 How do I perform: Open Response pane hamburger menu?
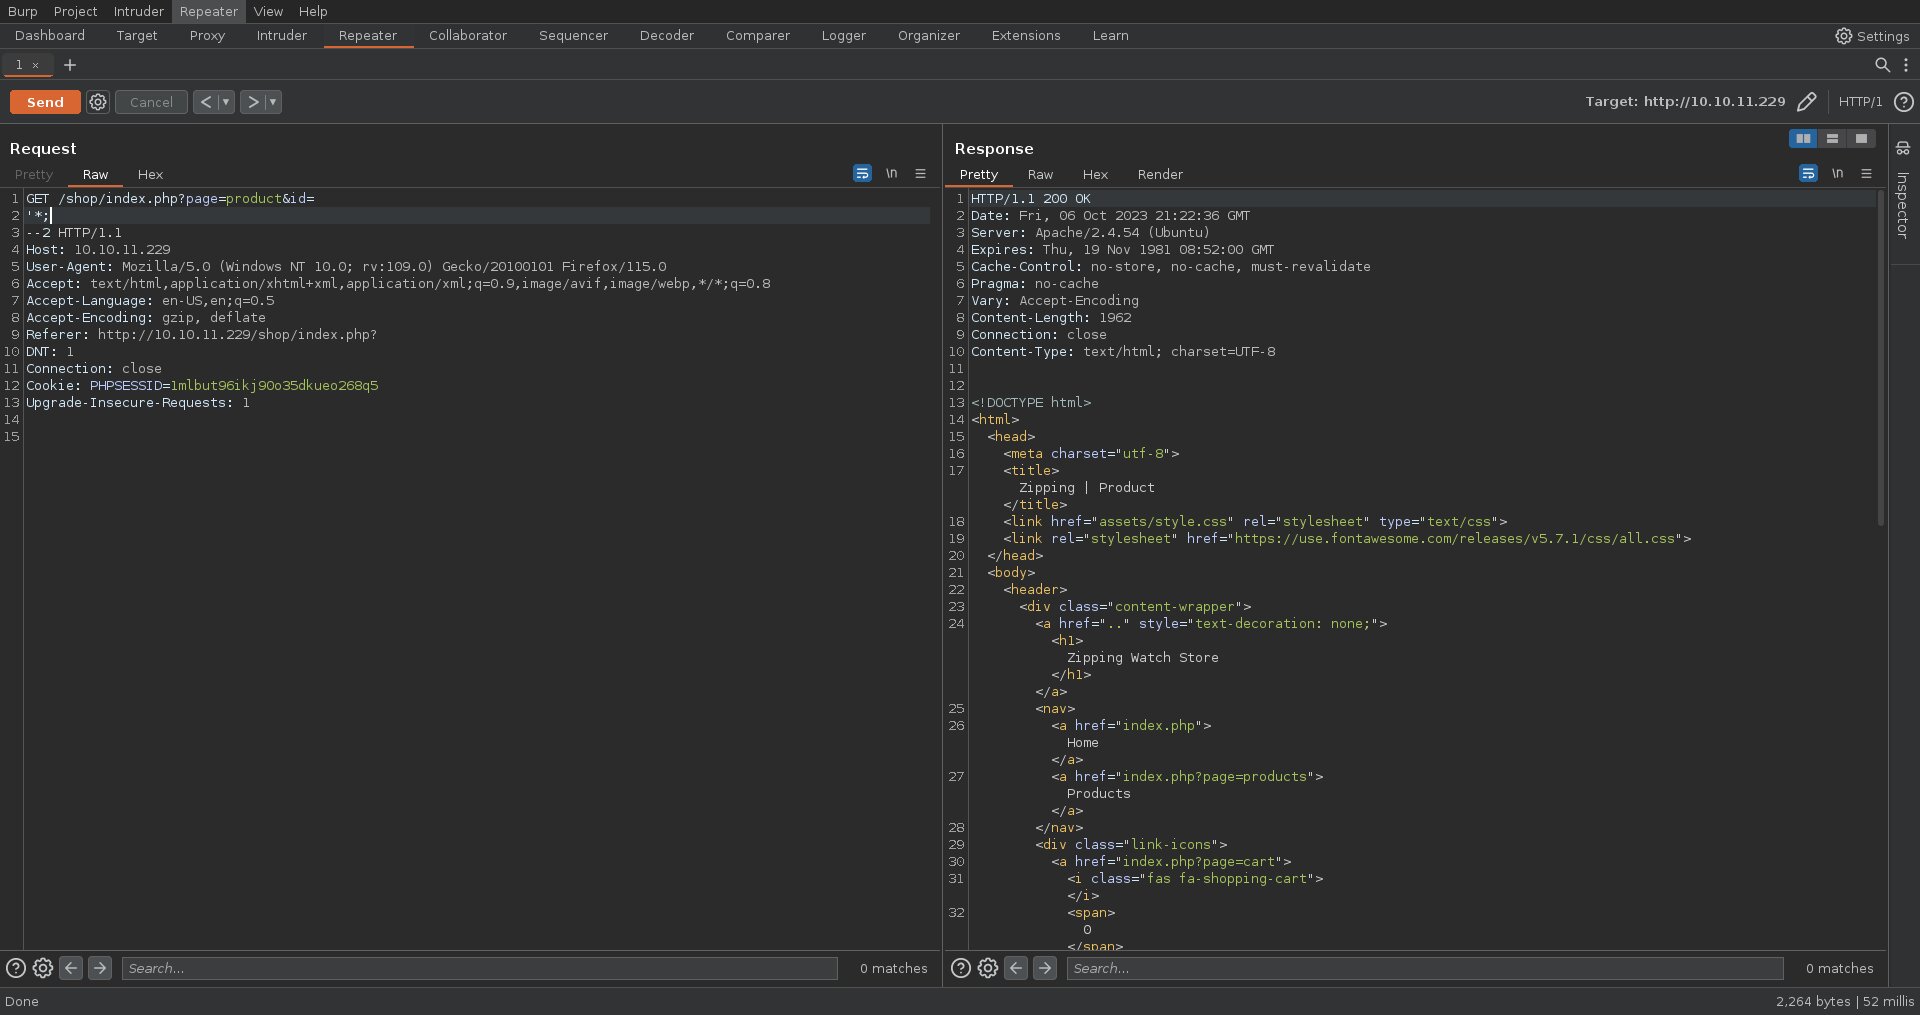tap(1866, 173)
